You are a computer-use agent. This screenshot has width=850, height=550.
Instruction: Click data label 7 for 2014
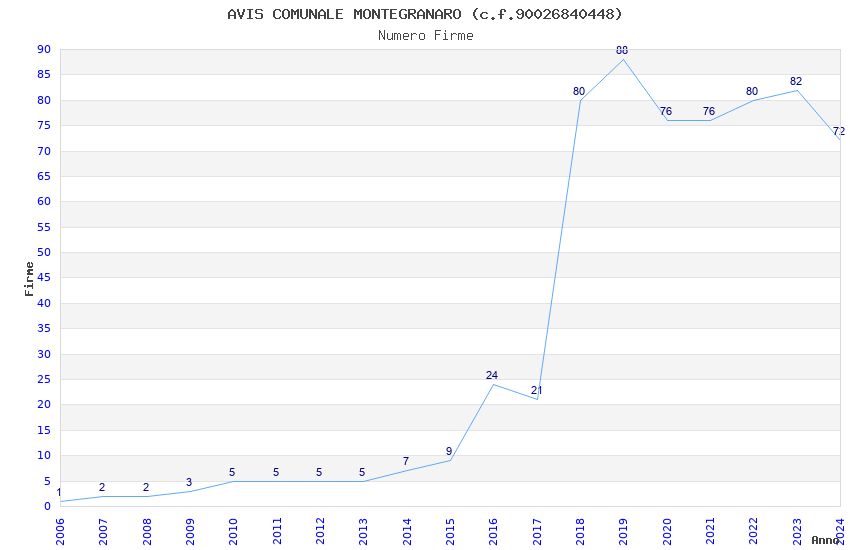pyautogui.click(x=405, y=461)
